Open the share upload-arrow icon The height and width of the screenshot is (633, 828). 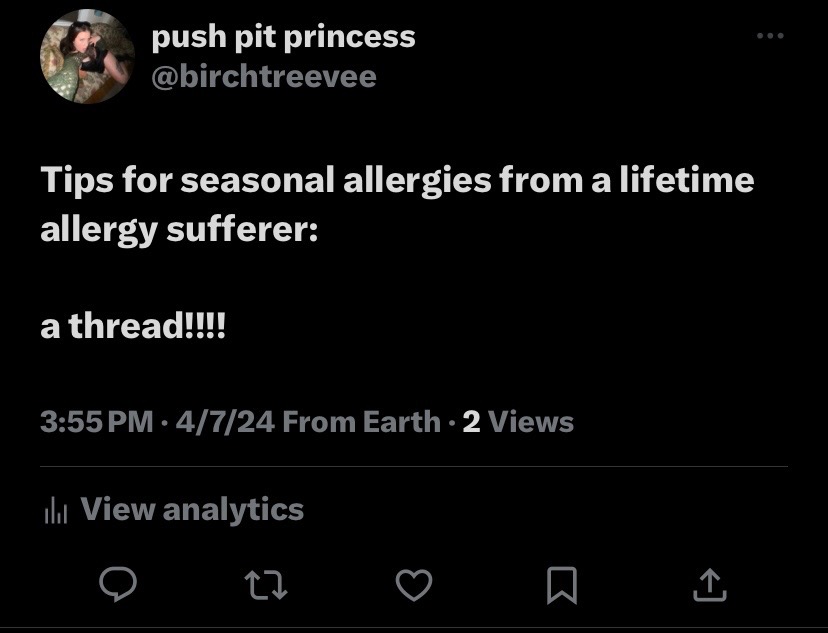coord(710,585)
